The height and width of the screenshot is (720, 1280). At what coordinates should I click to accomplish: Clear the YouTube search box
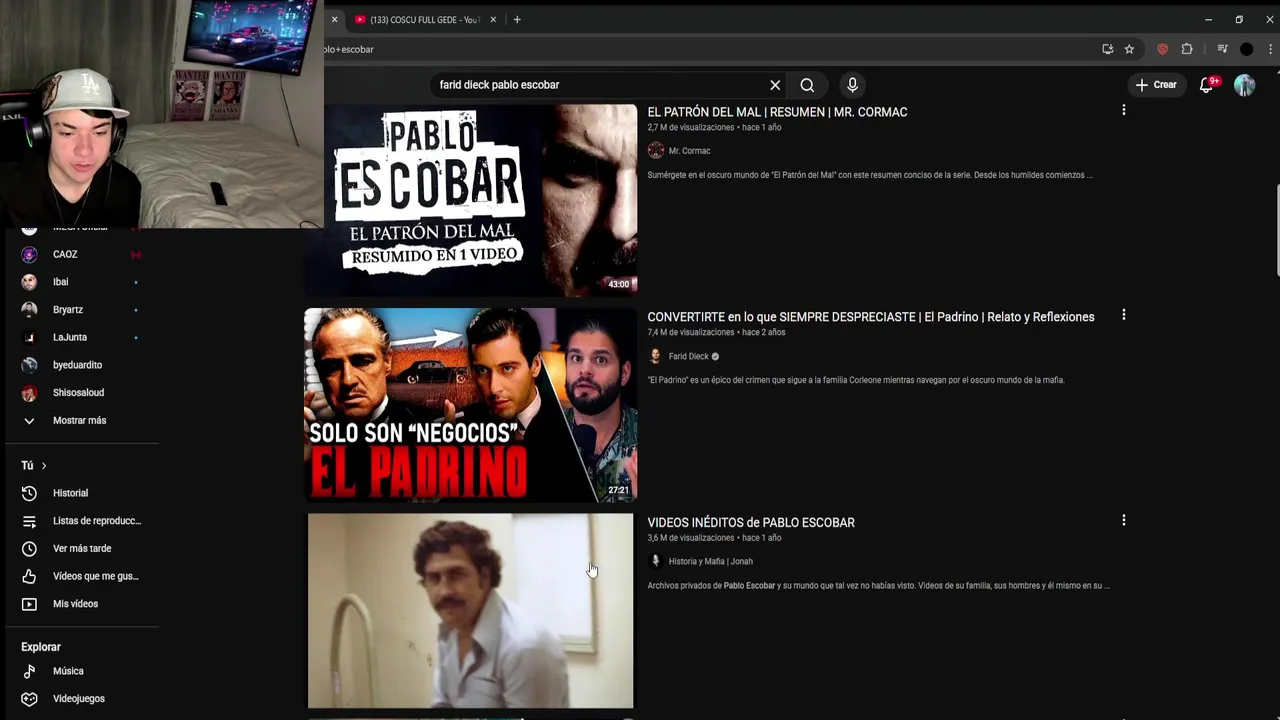775,85
